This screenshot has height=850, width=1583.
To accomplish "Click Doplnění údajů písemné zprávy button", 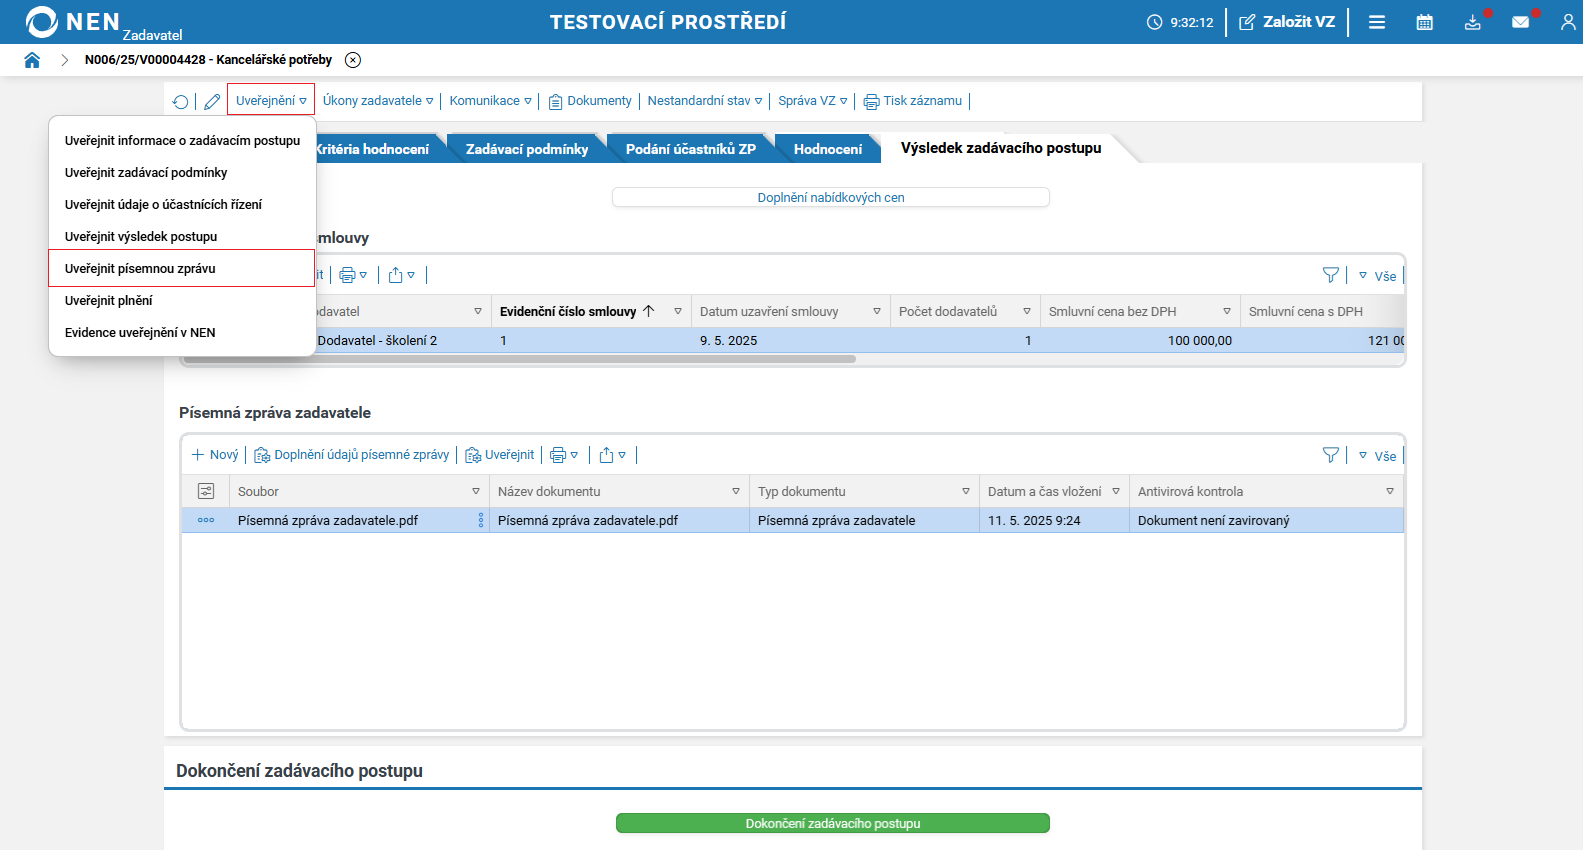I will [x=352, y=455].
